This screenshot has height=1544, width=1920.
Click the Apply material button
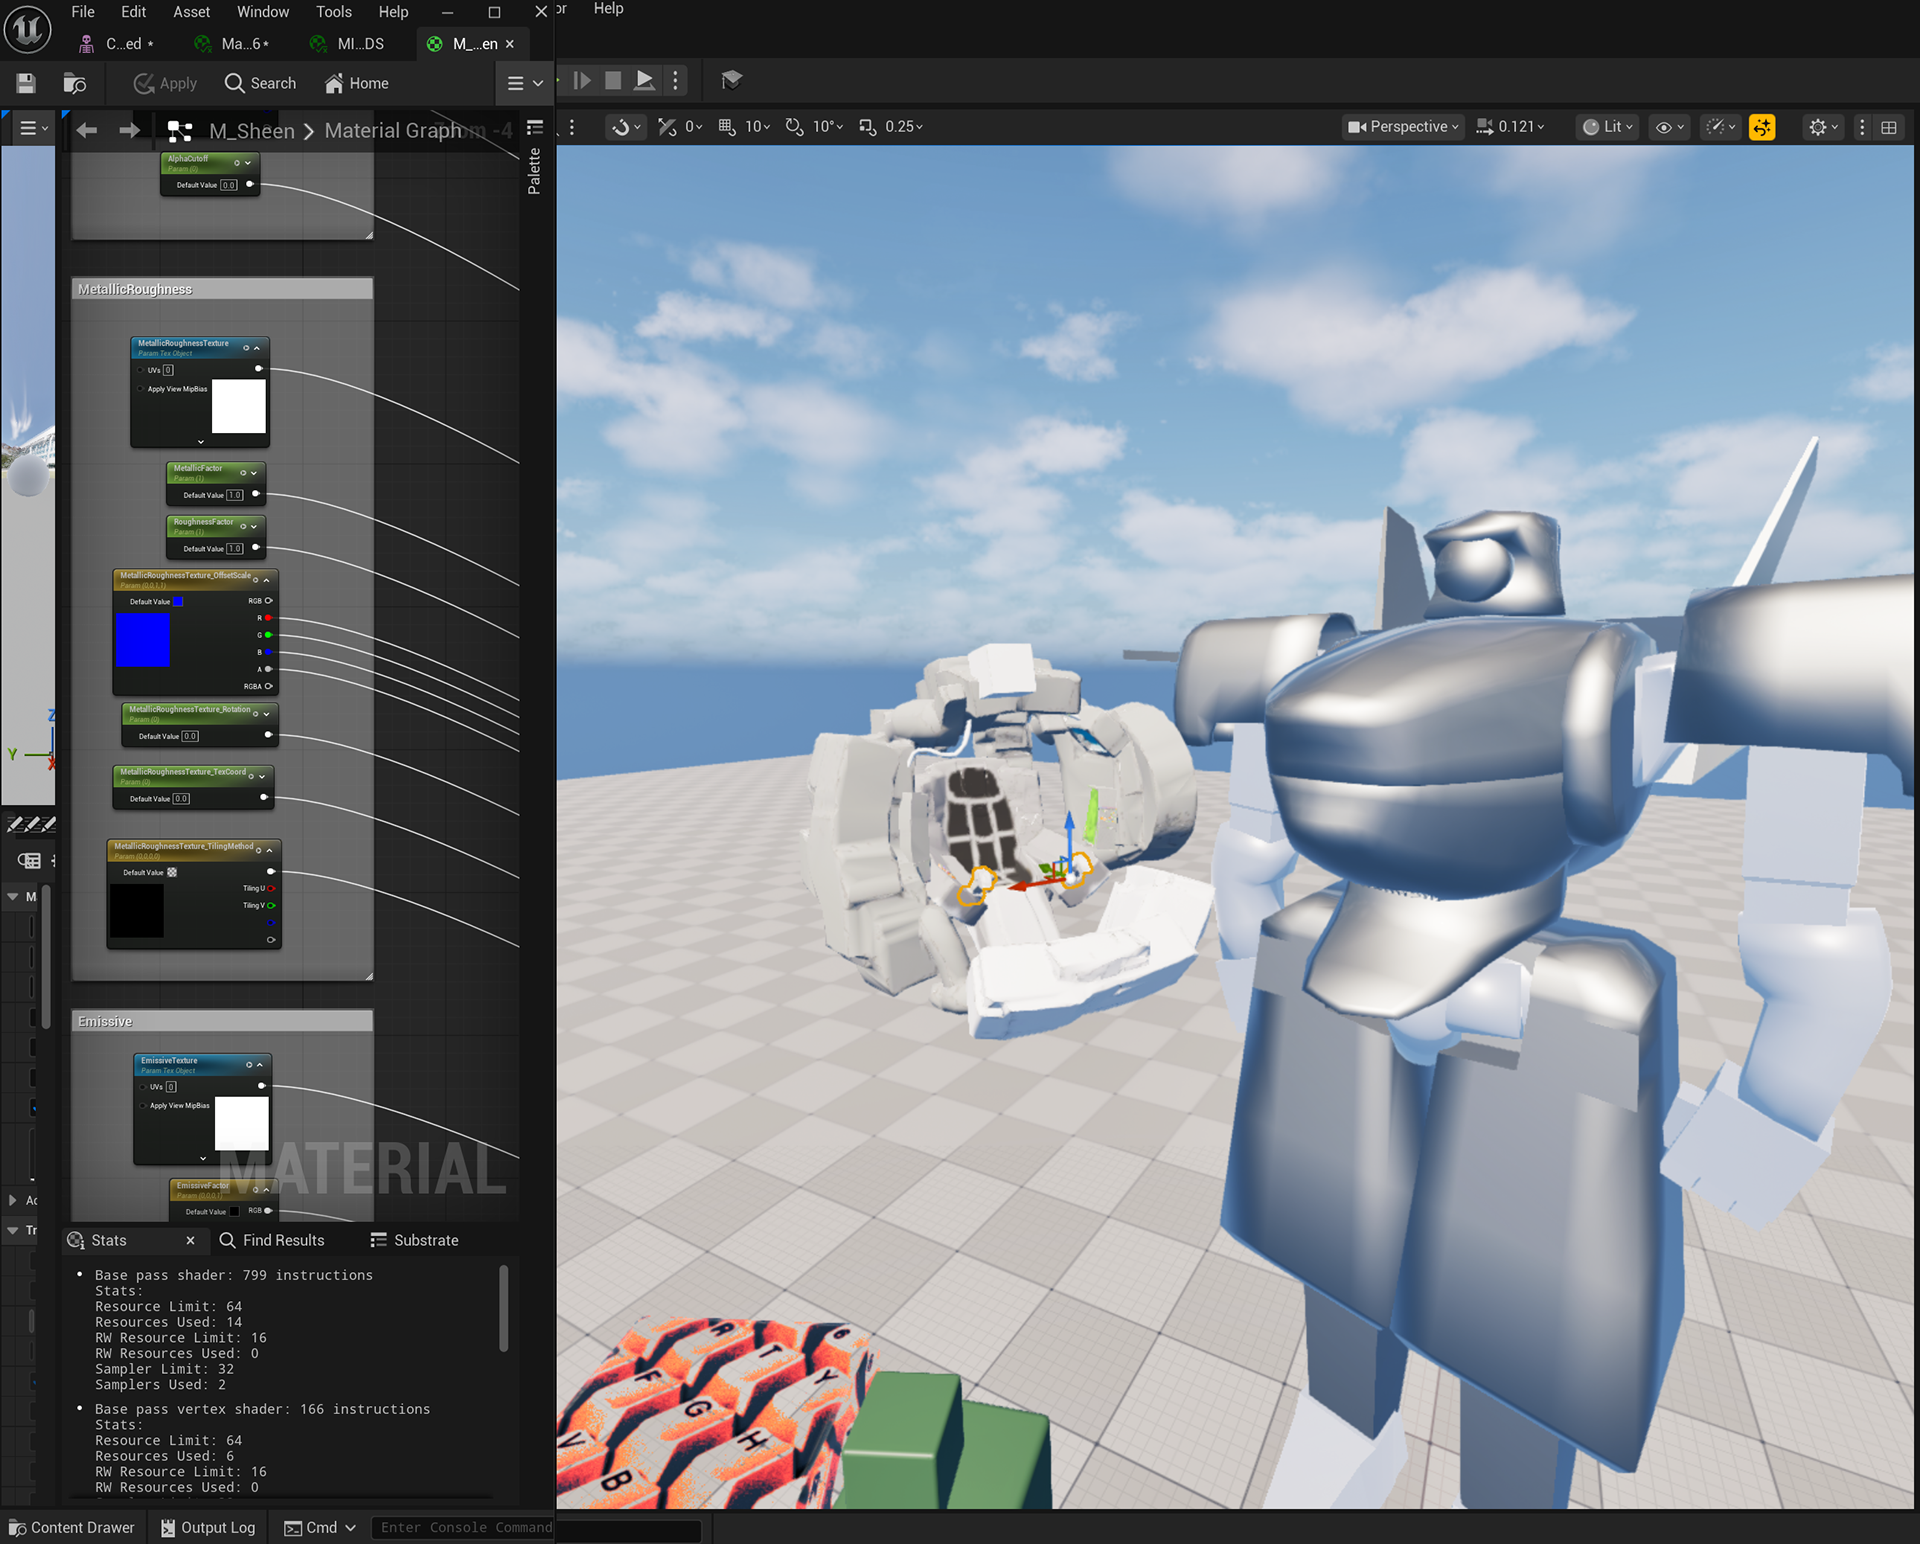(x=166, y=83)
